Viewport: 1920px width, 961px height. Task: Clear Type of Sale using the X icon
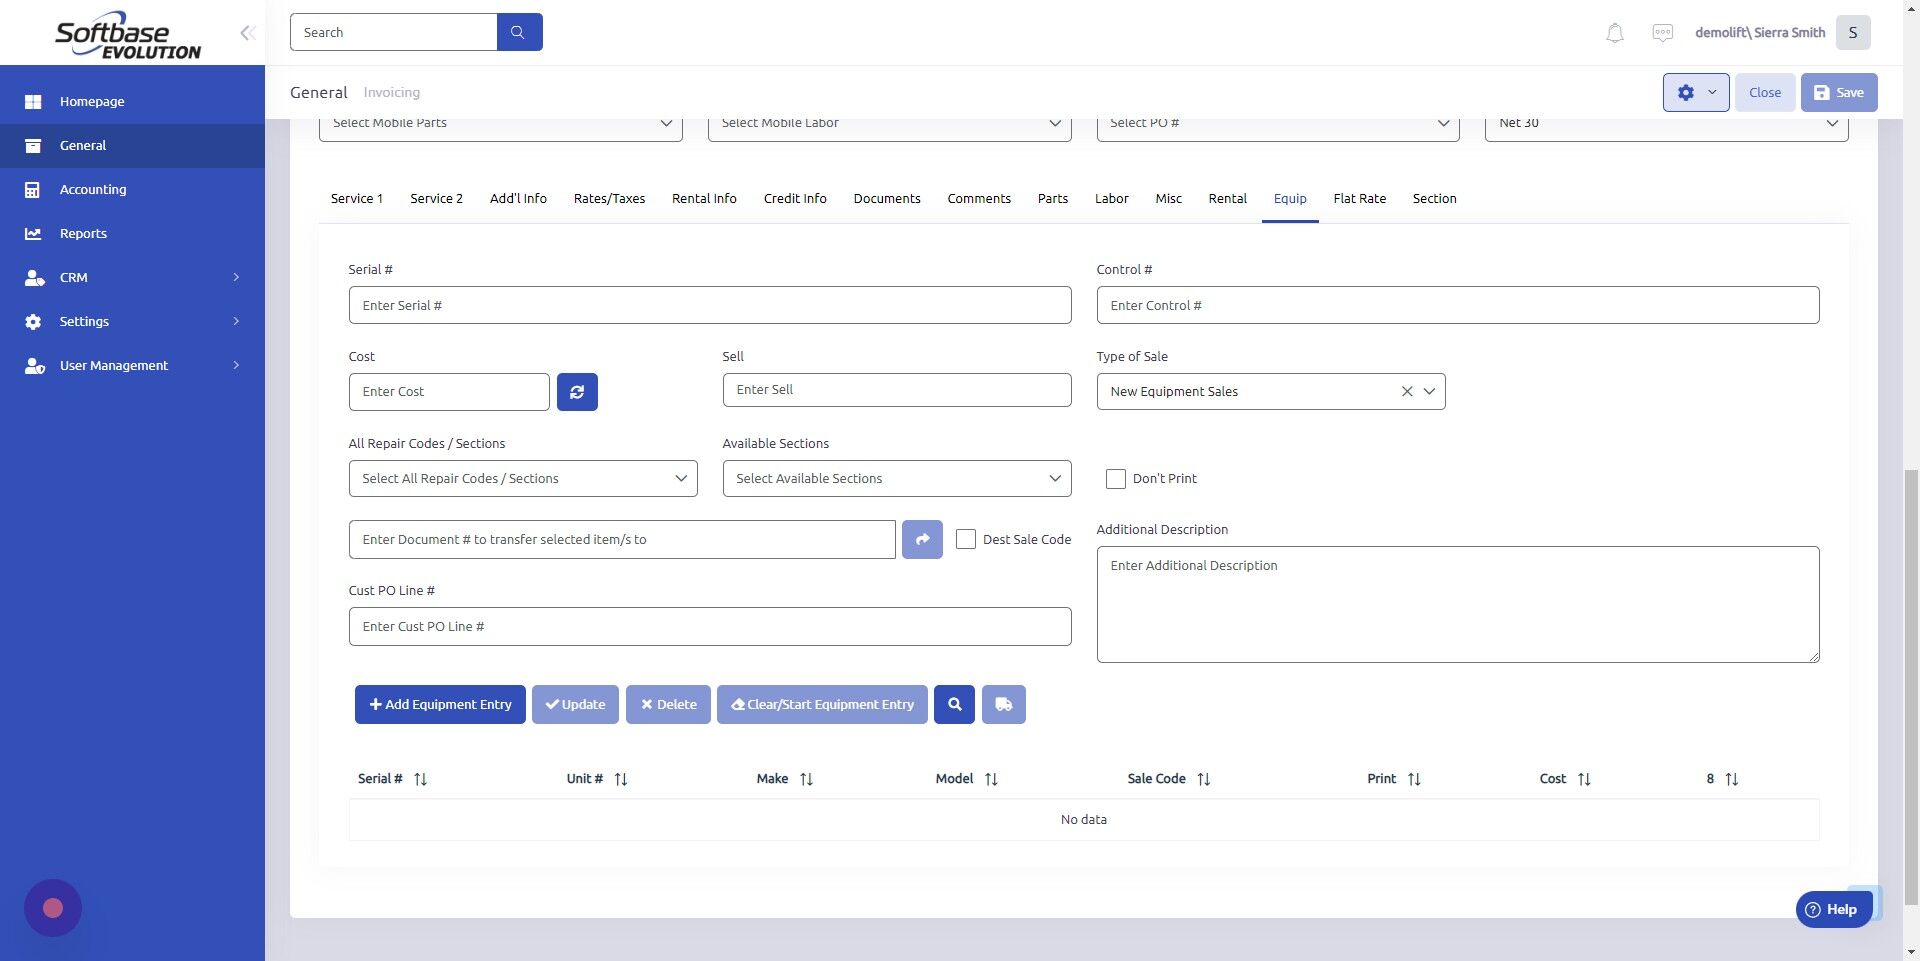pyautogui.click(x=1407, y=391)
